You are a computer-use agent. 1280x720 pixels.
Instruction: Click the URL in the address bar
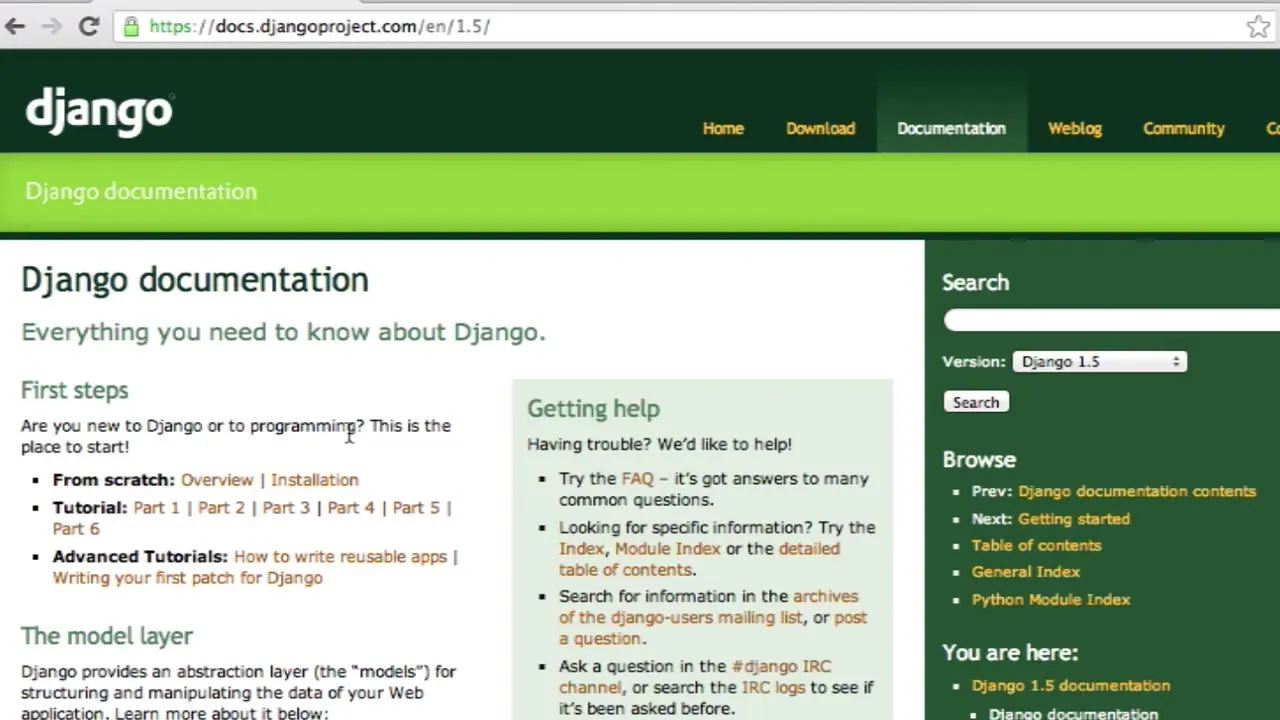pyautogui.click(x=319, y=27)
